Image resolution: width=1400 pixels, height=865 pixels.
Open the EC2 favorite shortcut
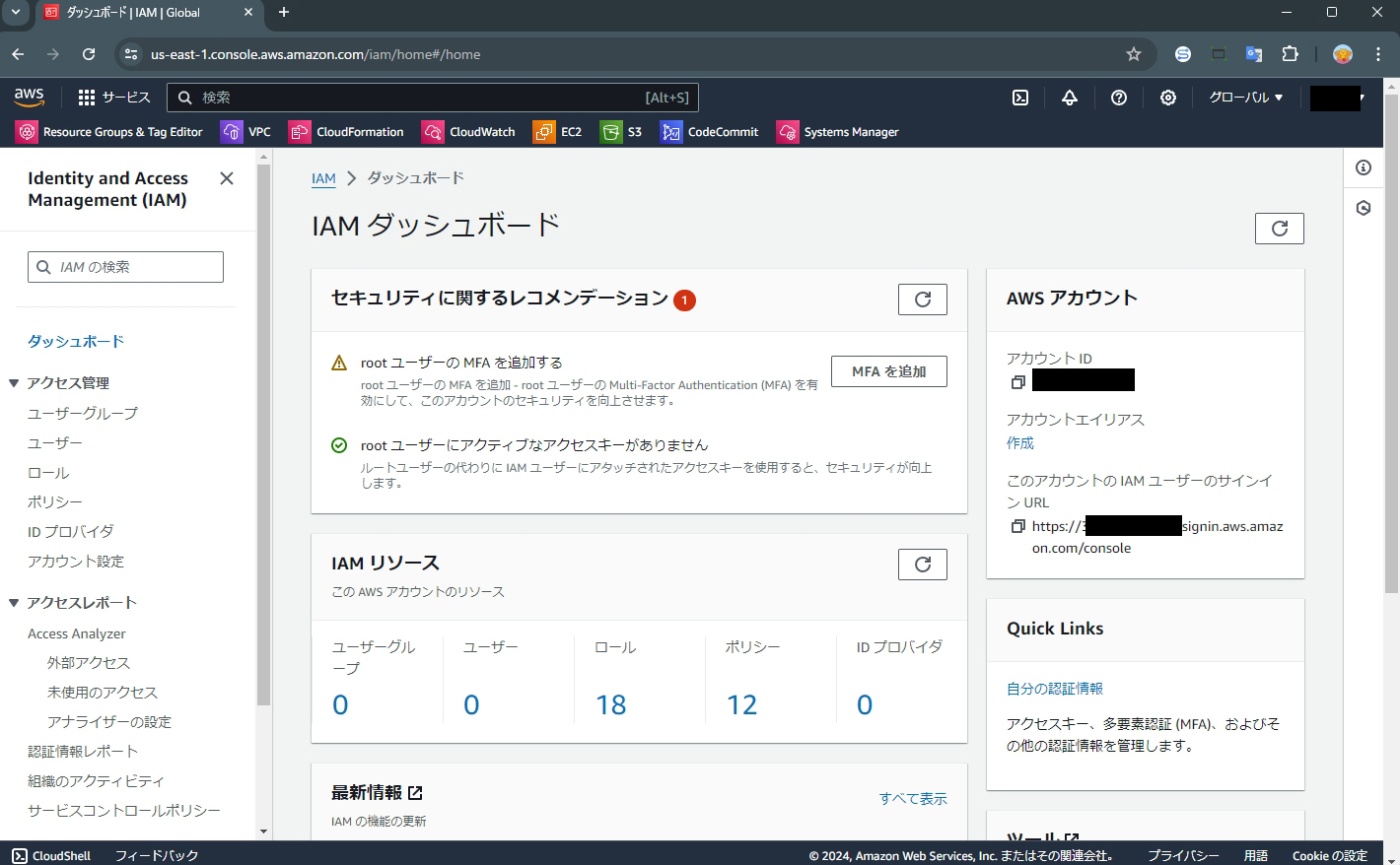point(557,131)
